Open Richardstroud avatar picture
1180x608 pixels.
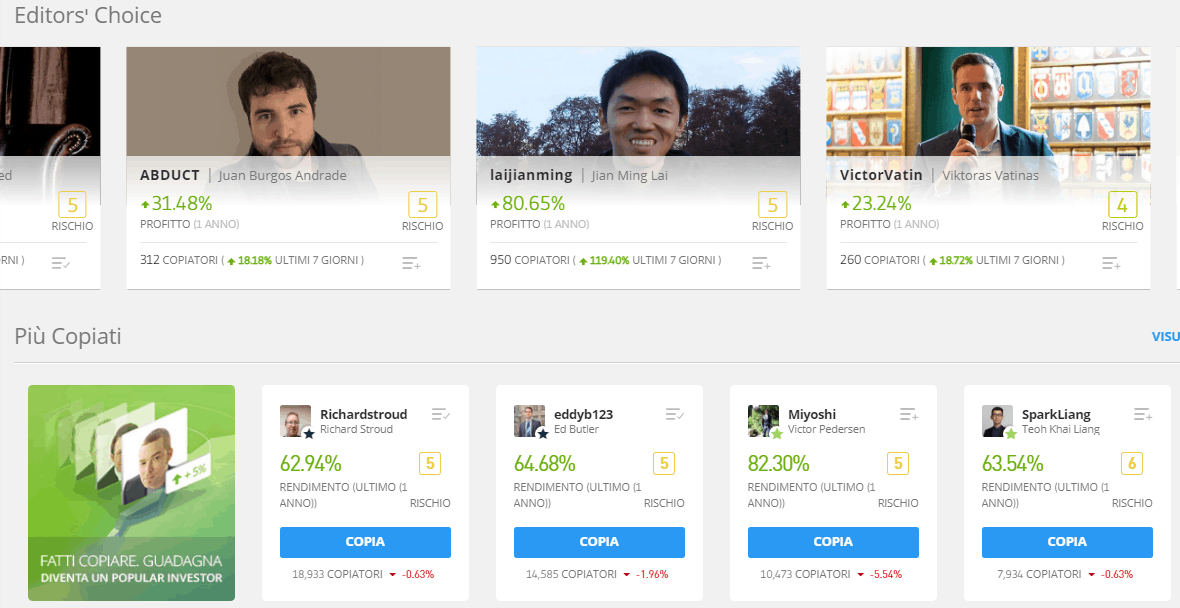point(295,421)
